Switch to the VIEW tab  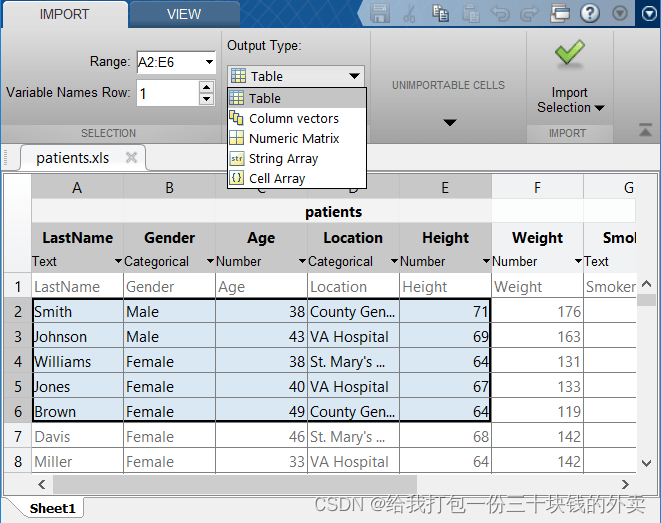184,14
